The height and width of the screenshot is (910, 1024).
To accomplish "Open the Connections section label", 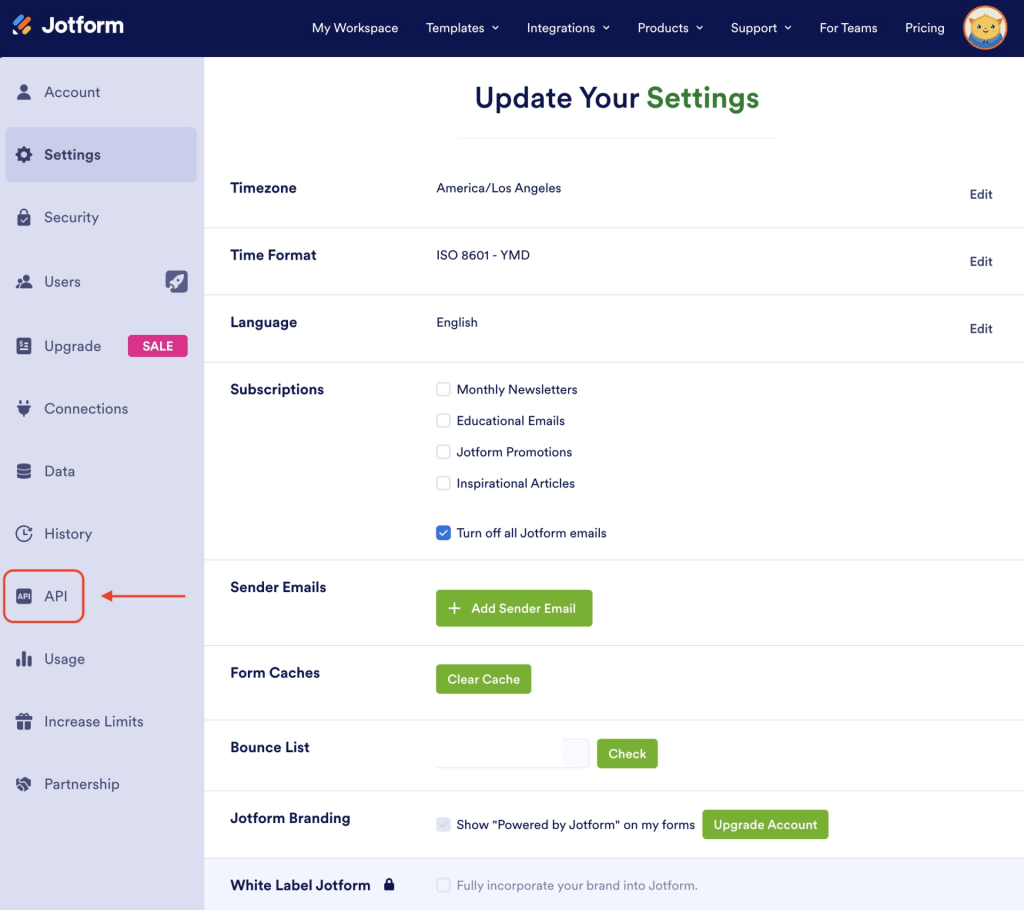I will (86, 408).
